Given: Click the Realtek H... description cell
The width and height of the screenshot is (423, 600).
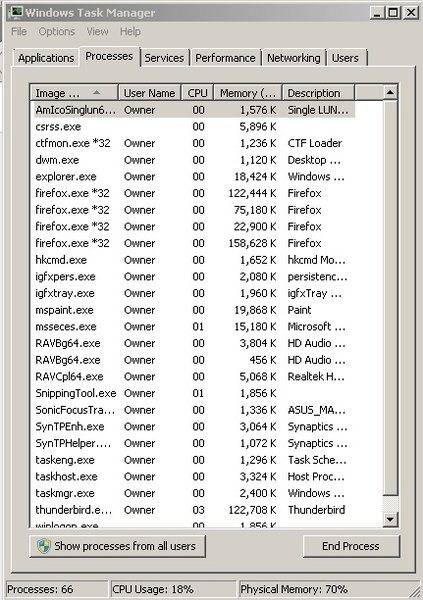Looking at the screenshot, I should (316, 377).
